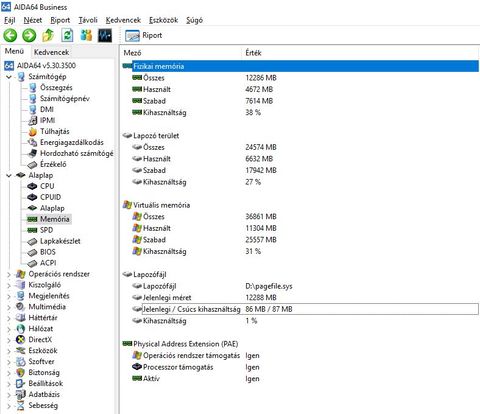Screen dimensions: 480x414
Task: Click the CPU chip icon
Action: pos(32,186)
